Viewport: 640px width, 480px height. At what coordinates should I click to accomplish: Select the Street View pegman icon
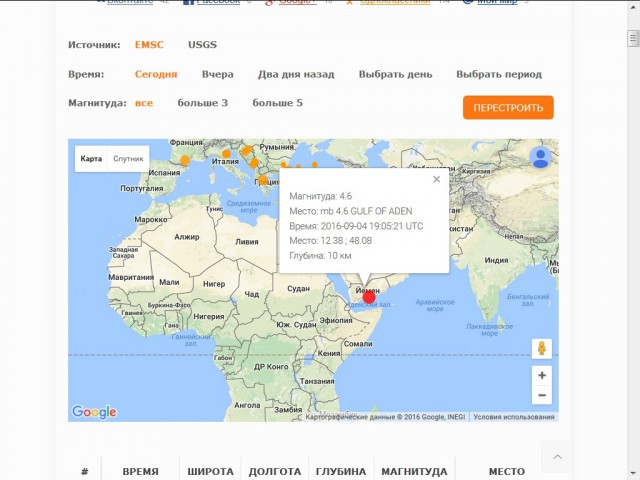click(542, 349)
